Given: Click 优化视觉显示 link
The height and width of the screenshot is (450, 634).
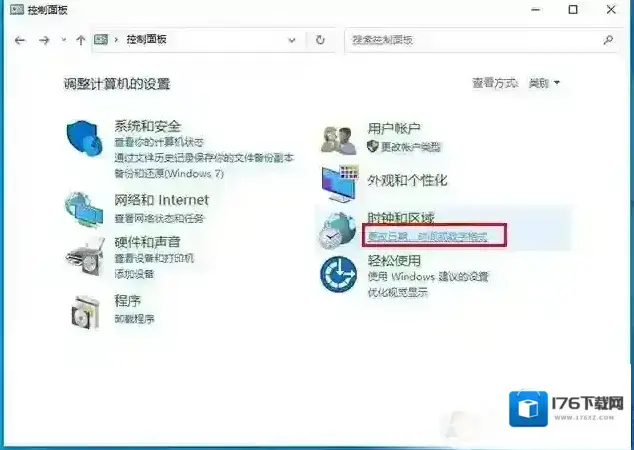Looking at the screenshot, I should [397, 292].
